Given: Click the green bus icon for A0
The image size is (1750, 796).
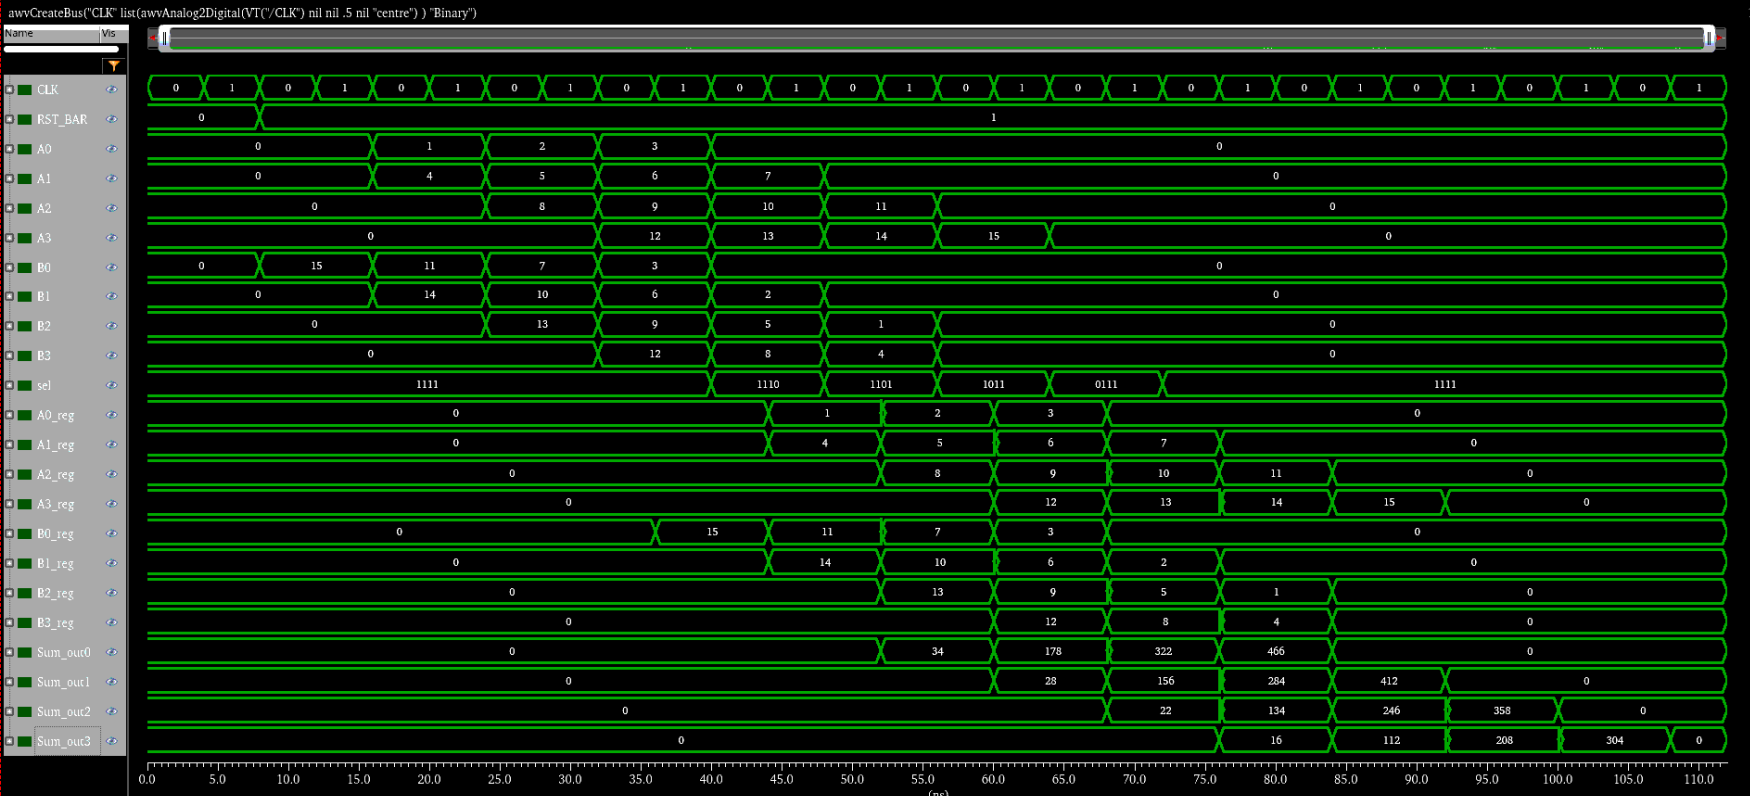Looking at the screenshot, I should (25, 149).
